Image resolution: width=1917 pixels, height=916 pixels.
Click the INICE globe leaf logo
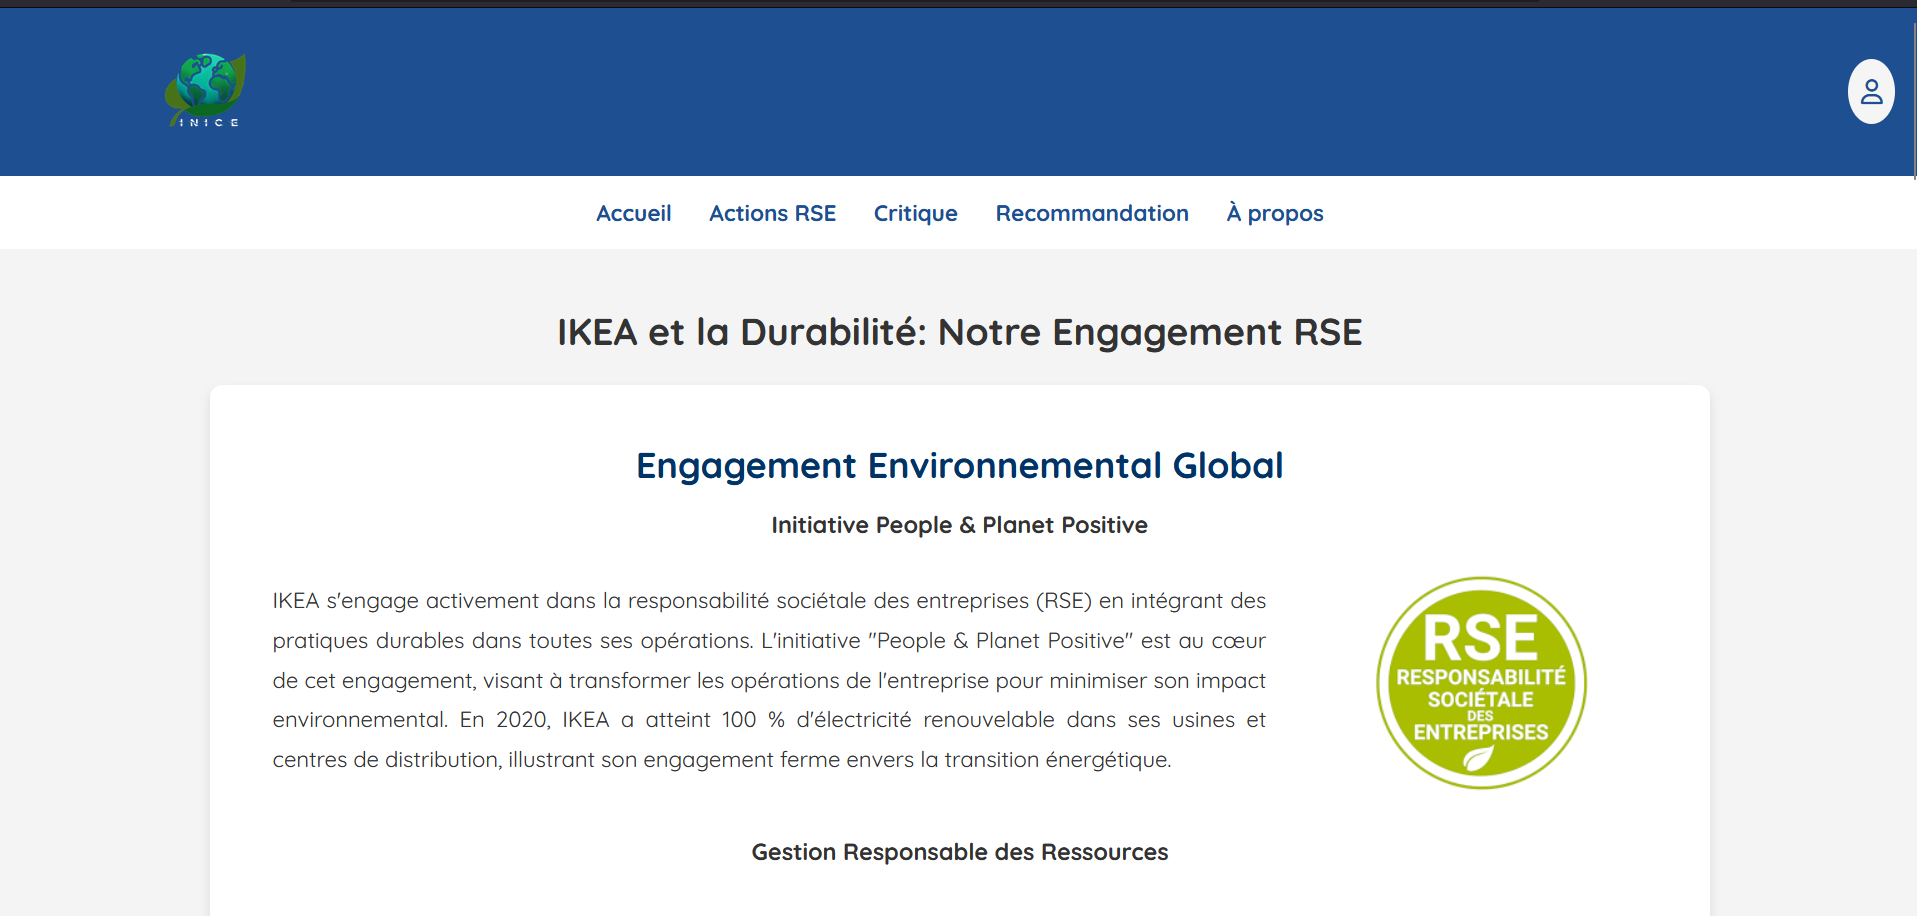coord(206,86)
